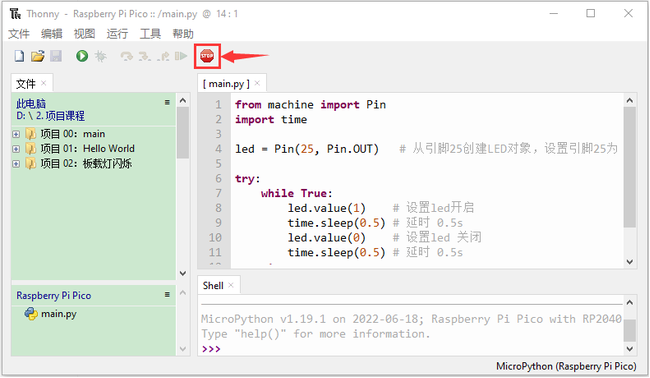Click code "led.value(1)" on line 8

pos(327,208)
